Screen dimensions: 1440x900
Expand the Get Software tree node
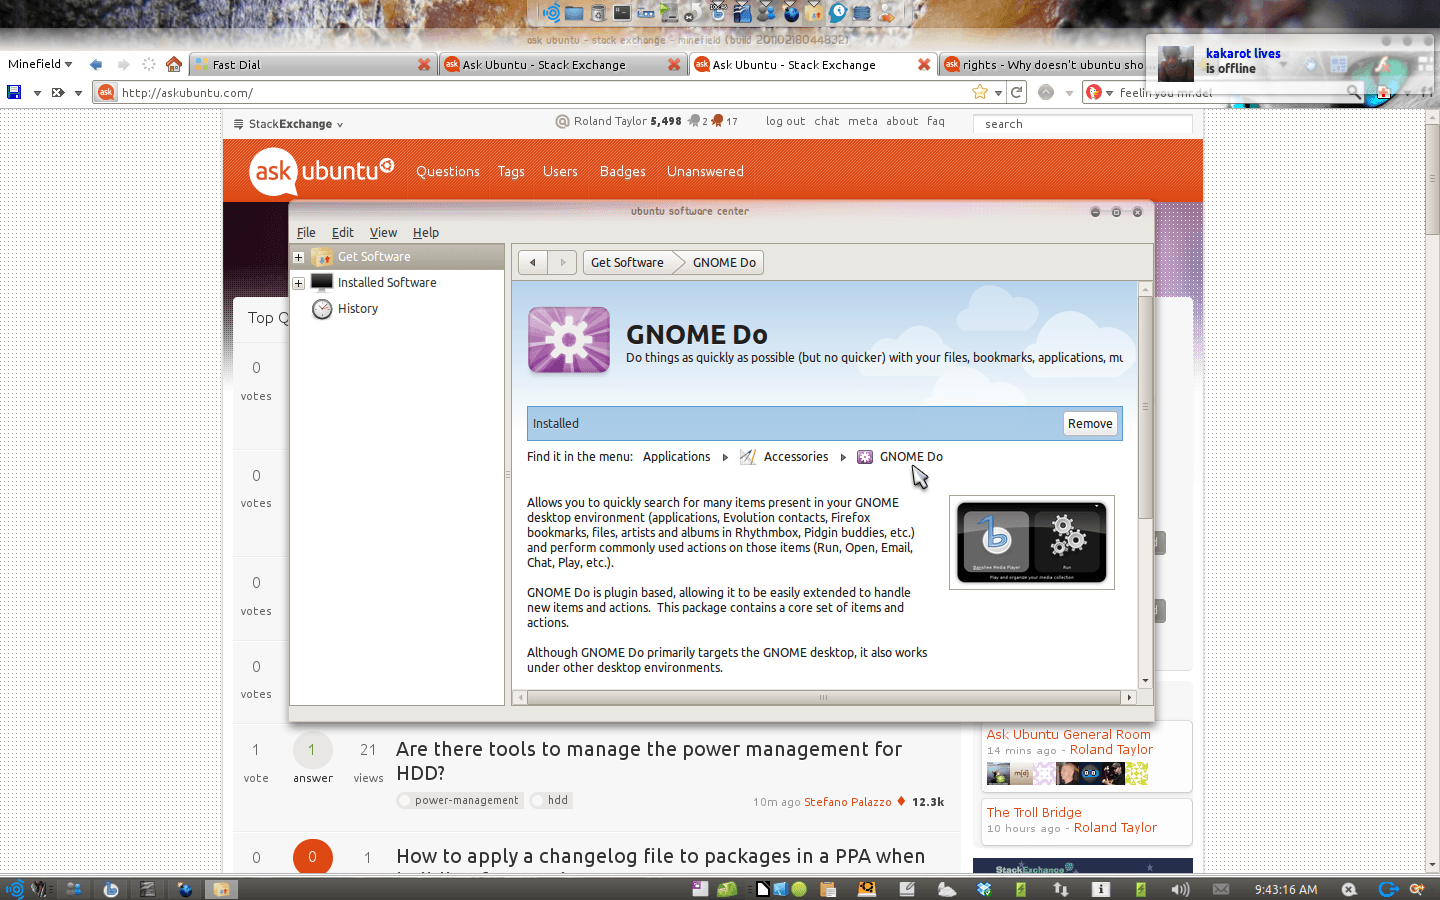tap(298, 257)
